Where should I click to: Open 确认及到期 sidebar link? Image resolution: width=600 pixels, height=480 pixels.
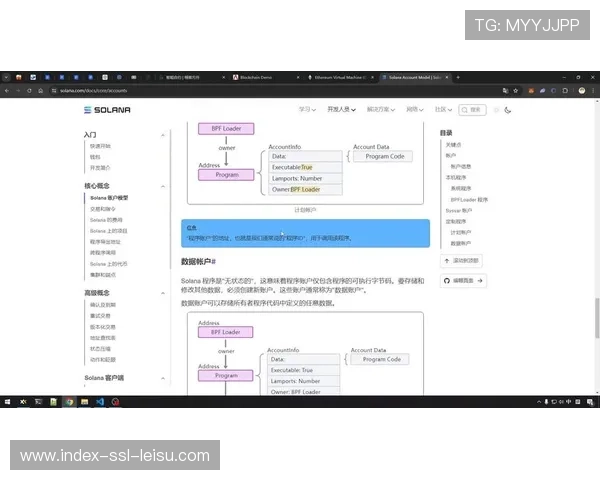pos(103,305)
